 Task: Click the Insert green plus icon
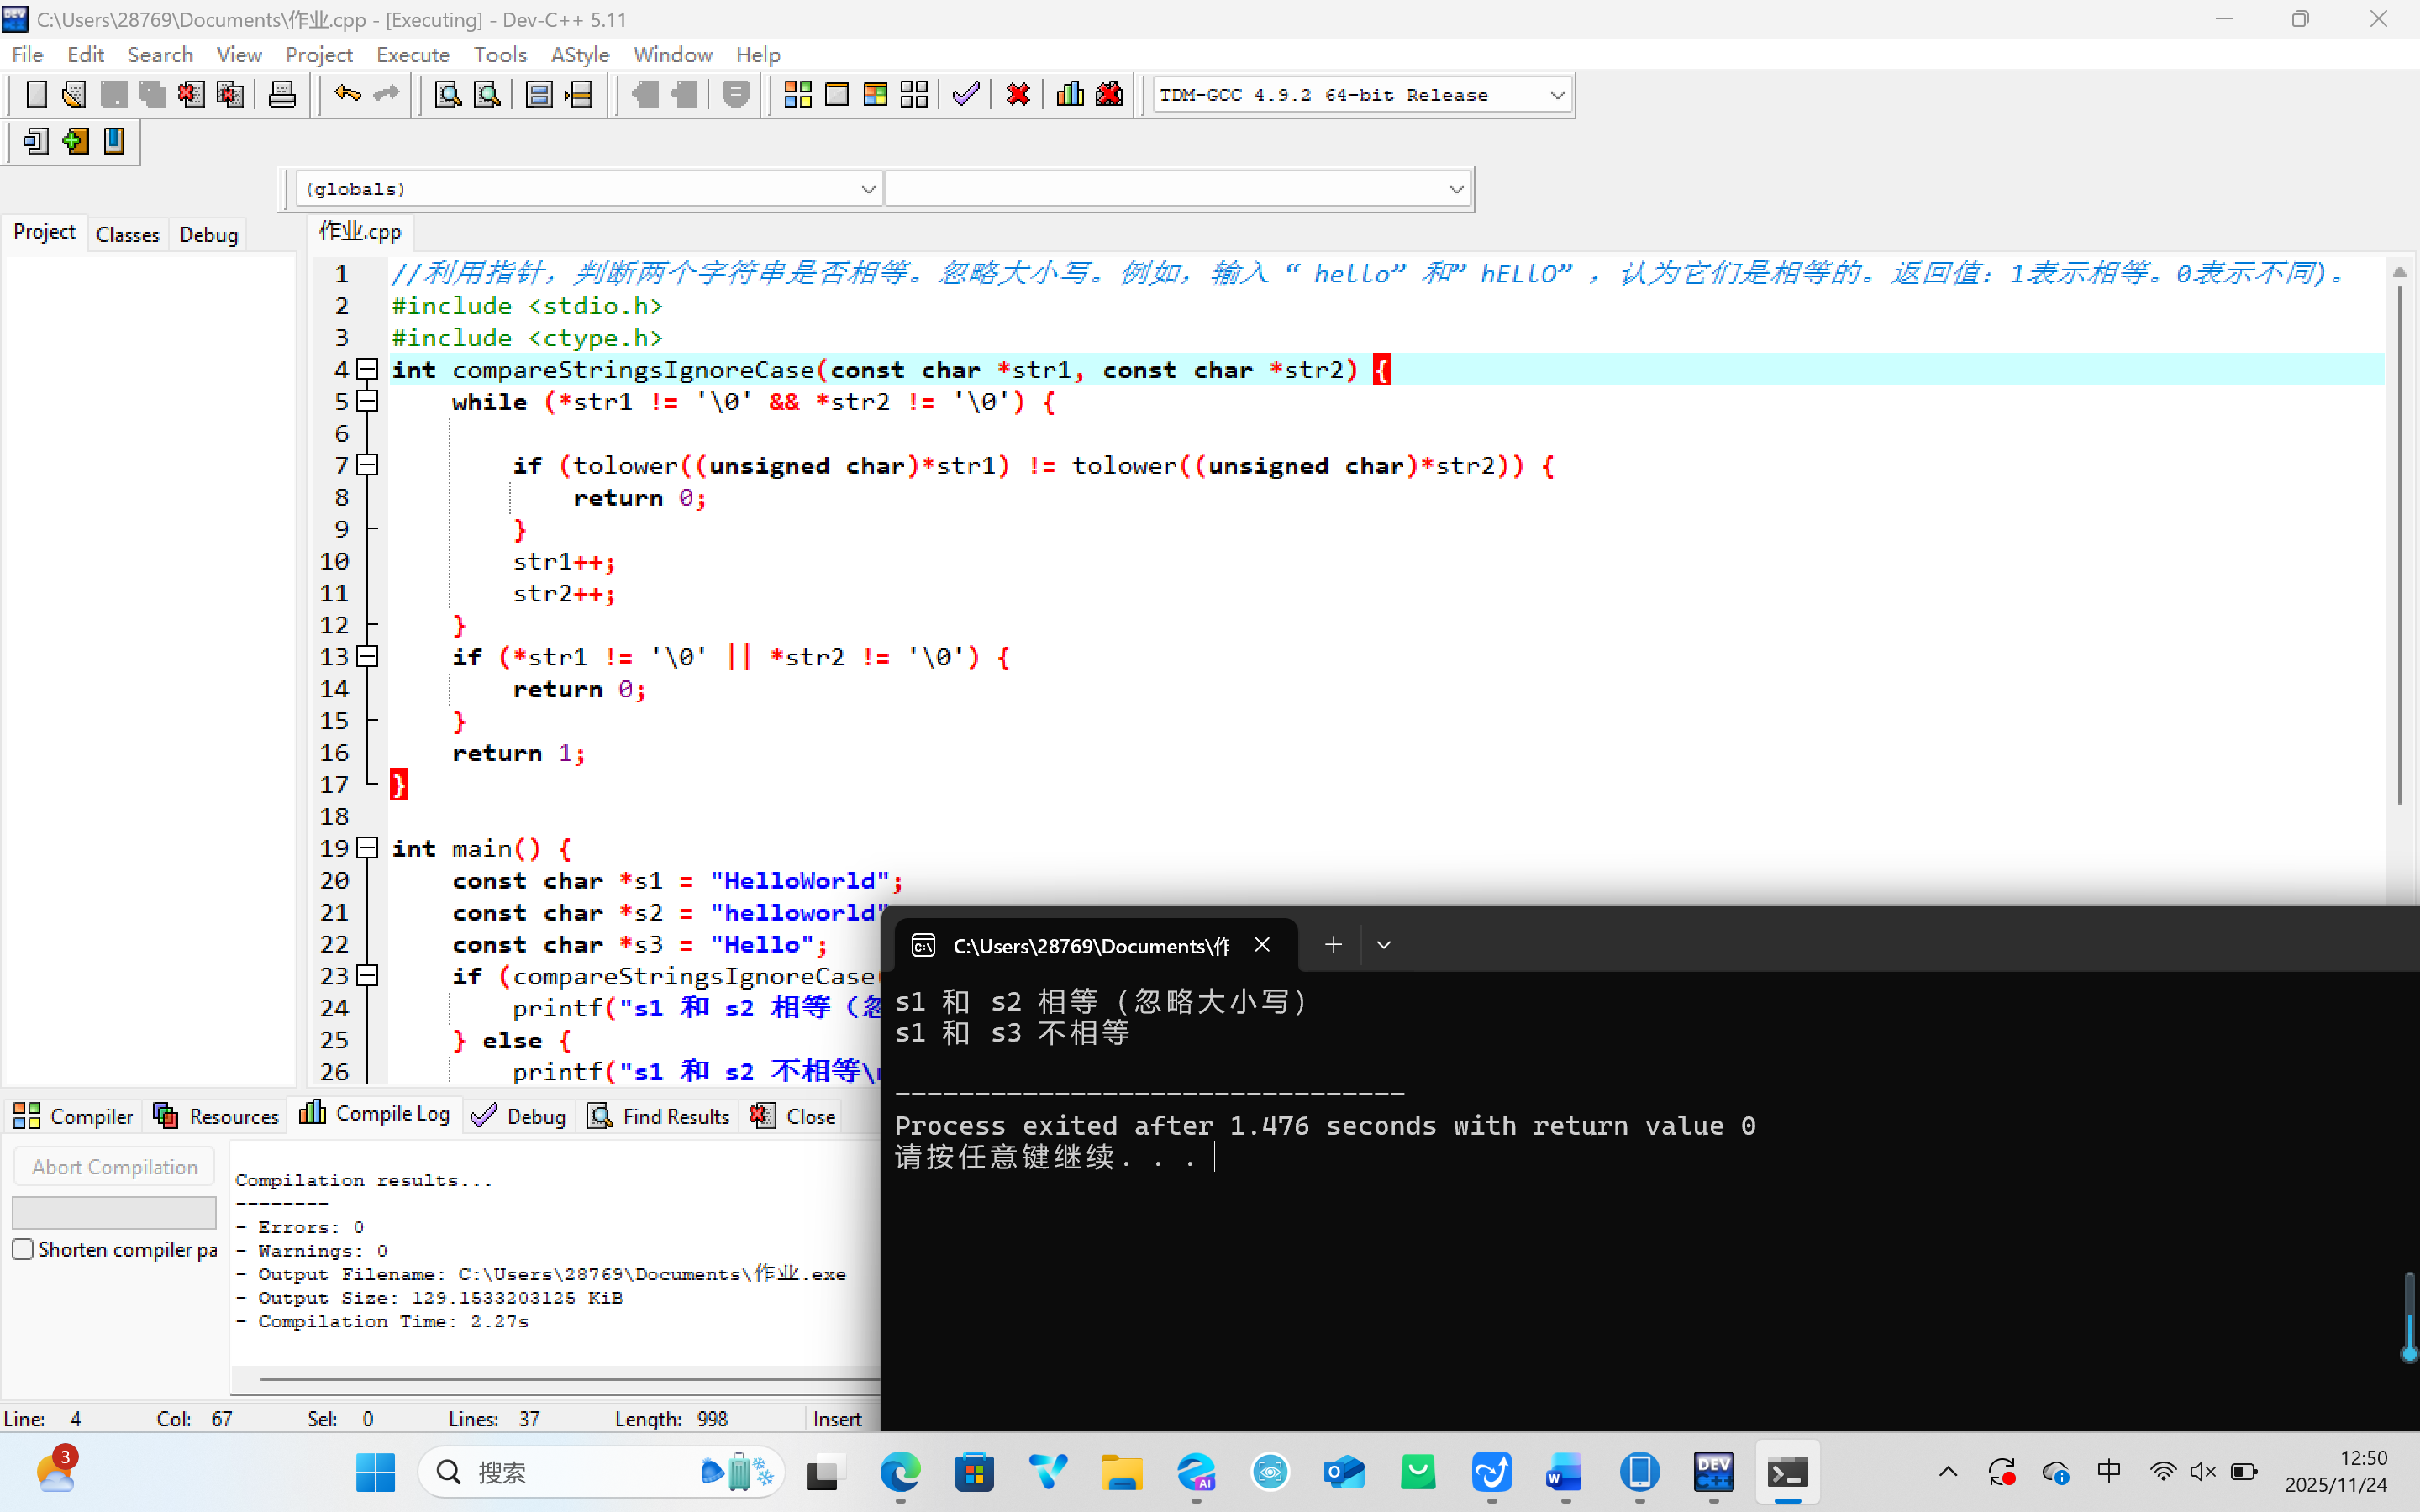click(75, 141)
